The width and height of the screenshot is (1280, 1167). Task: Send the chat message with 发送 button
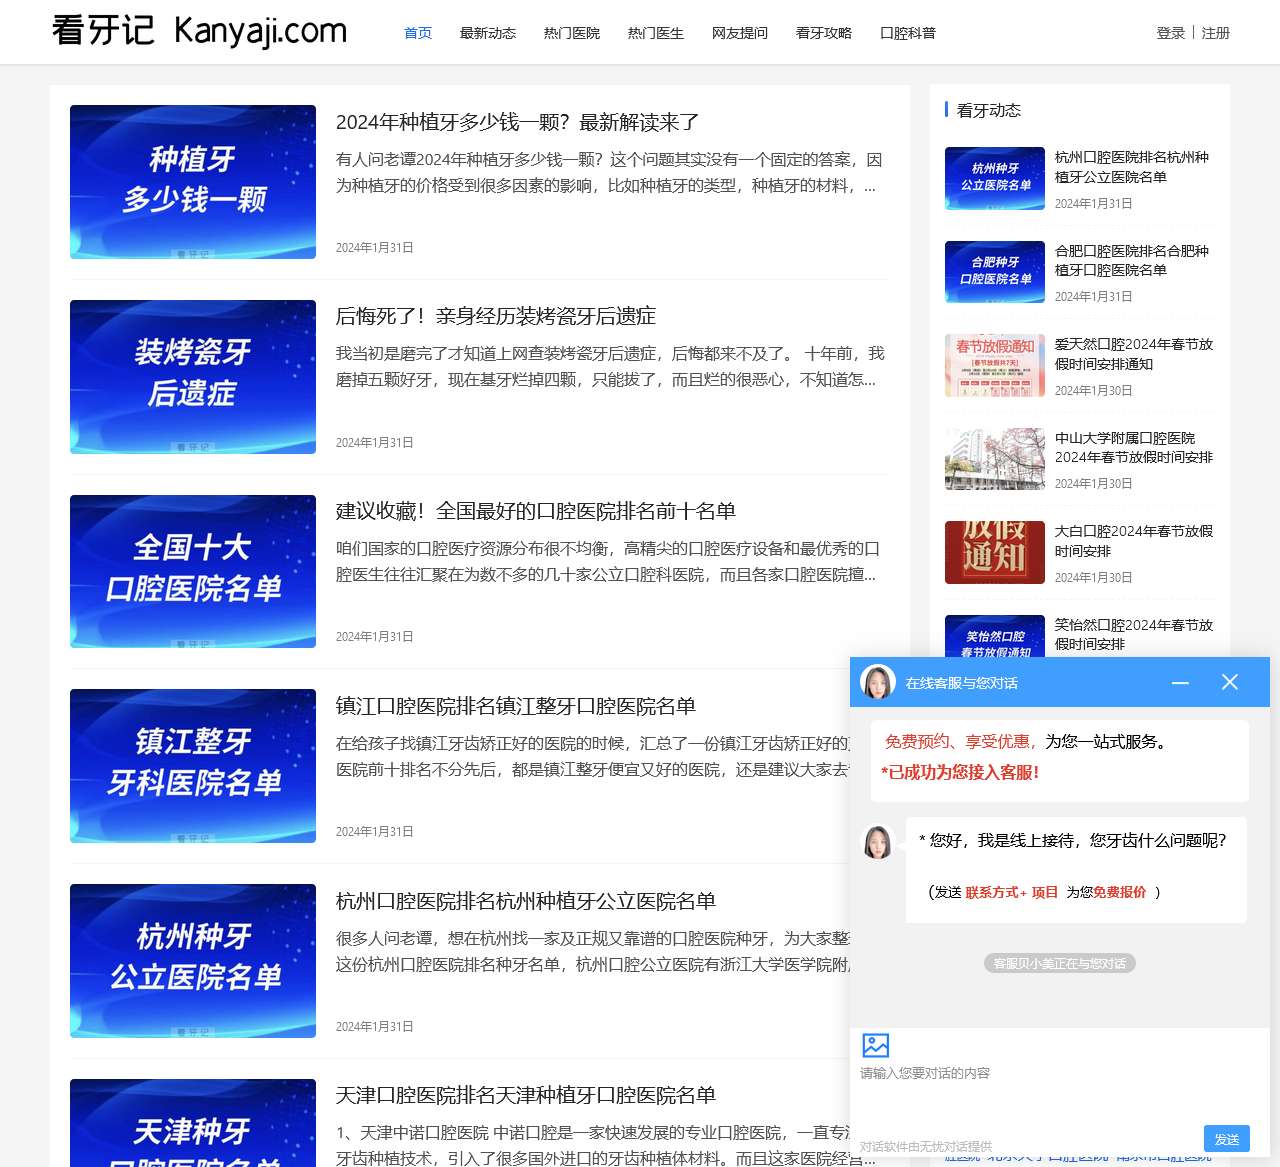(x=1227, y=1138)
